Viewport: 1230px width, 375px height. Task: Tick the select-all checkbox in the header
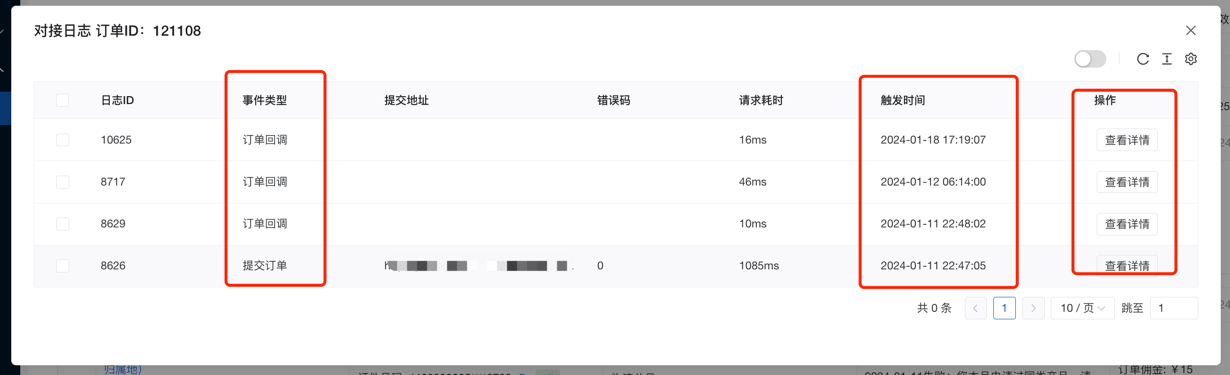point(62,100)
